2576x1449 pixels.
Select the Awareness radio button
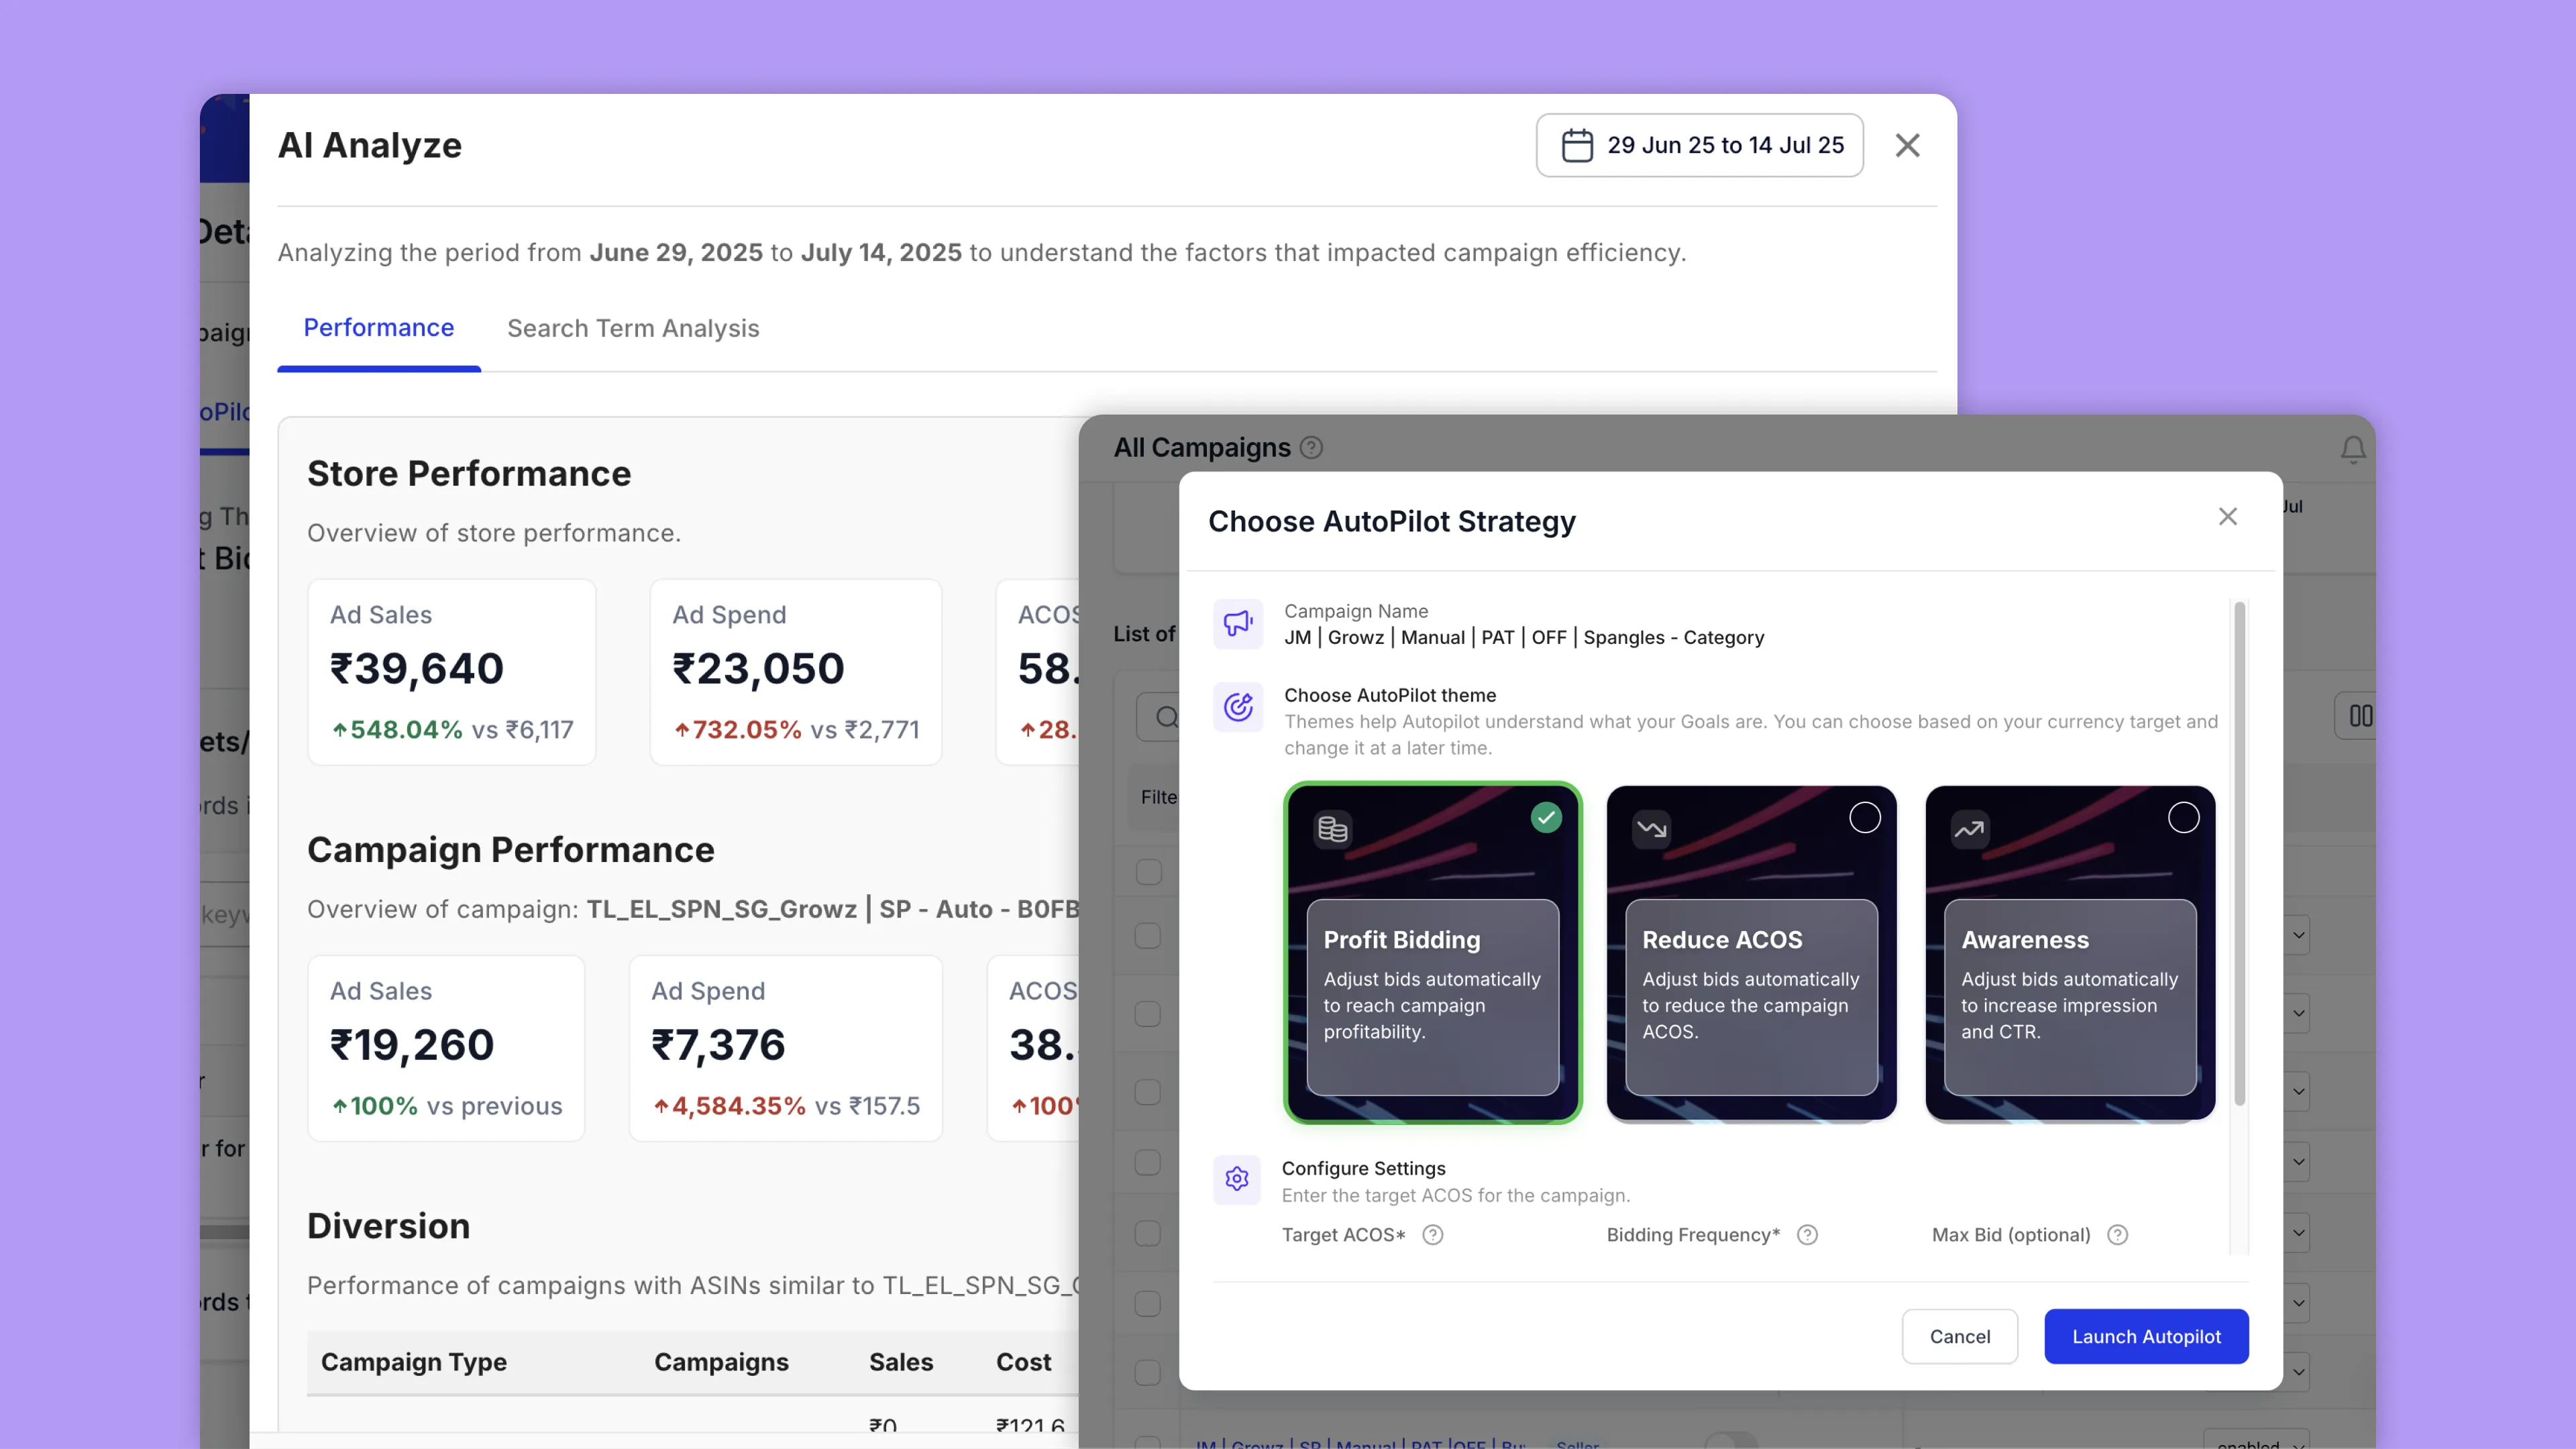click(2183, 818)
